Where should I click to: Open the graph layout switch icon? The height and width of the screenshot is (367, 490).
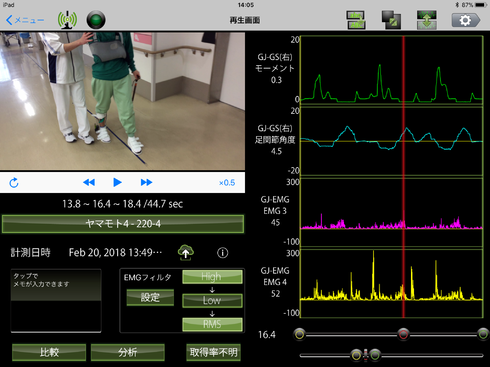[x=356, y=20]
